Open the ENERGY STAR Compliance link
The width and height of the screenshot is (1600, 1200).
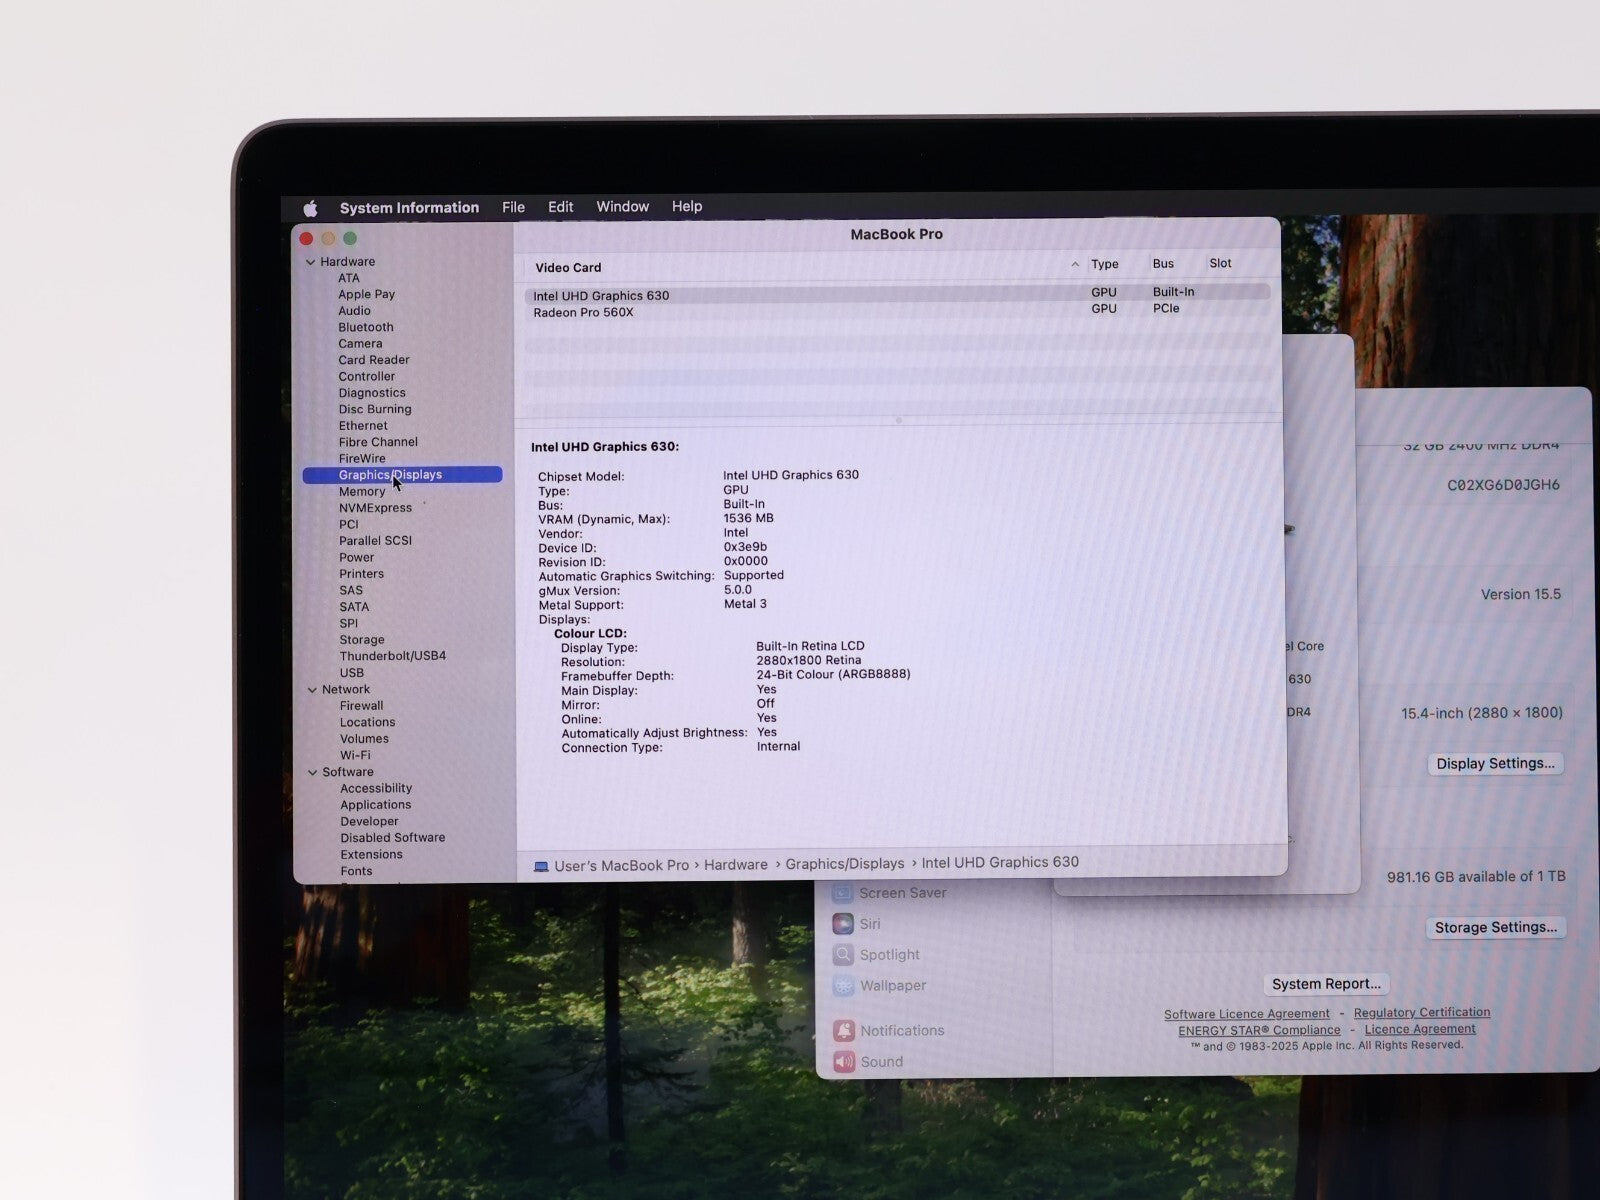(x=1259, y=1030)
